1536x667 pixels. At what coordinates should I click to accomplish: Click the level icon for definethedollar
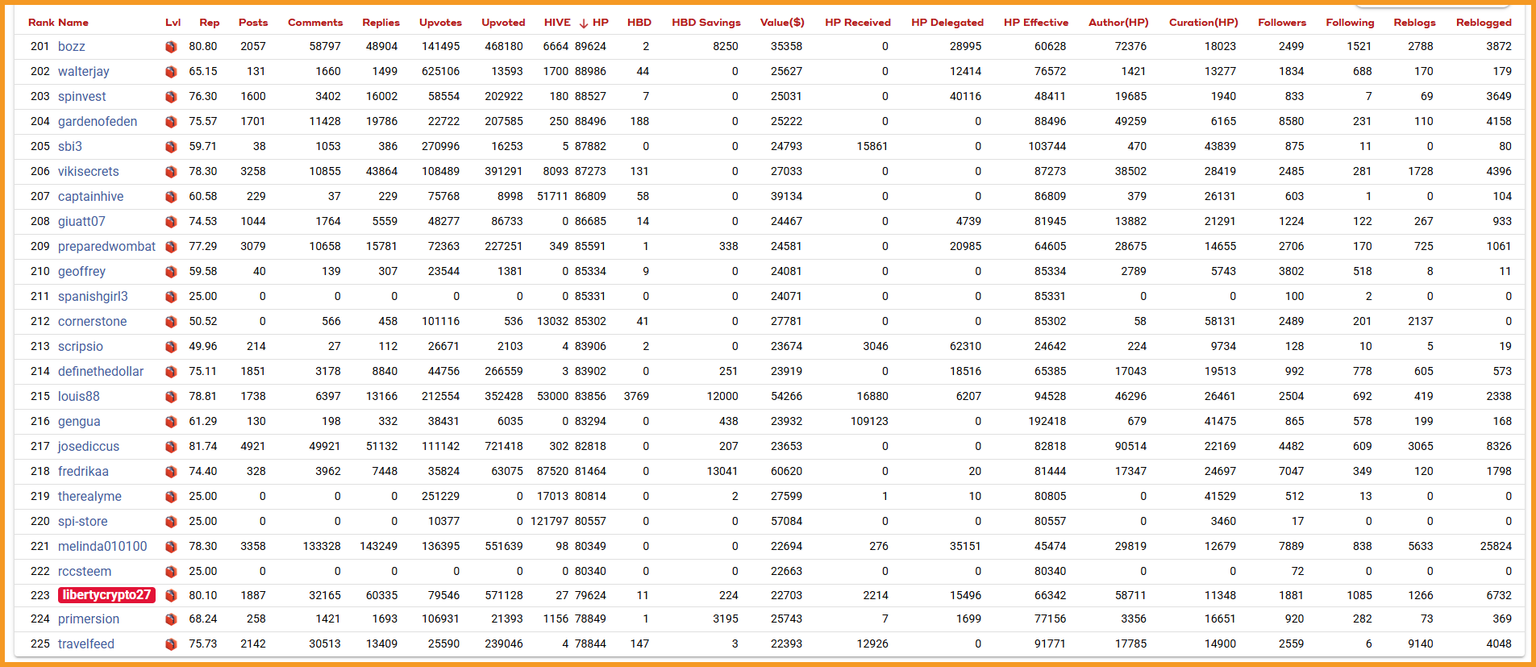point(171,372)
